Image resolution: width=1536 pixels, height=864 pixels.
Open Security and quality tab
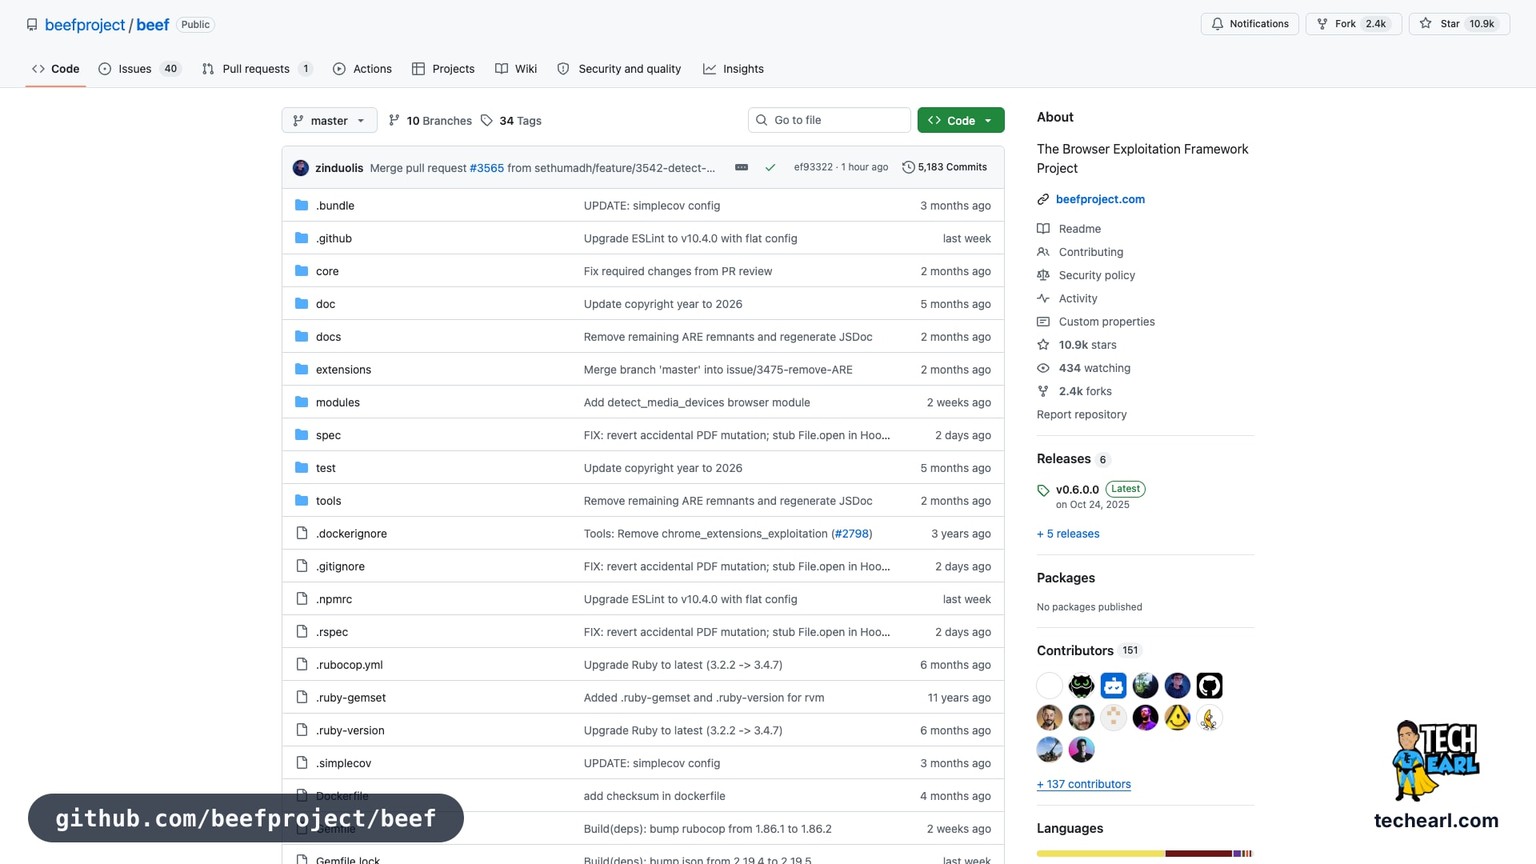pos(619,69)
